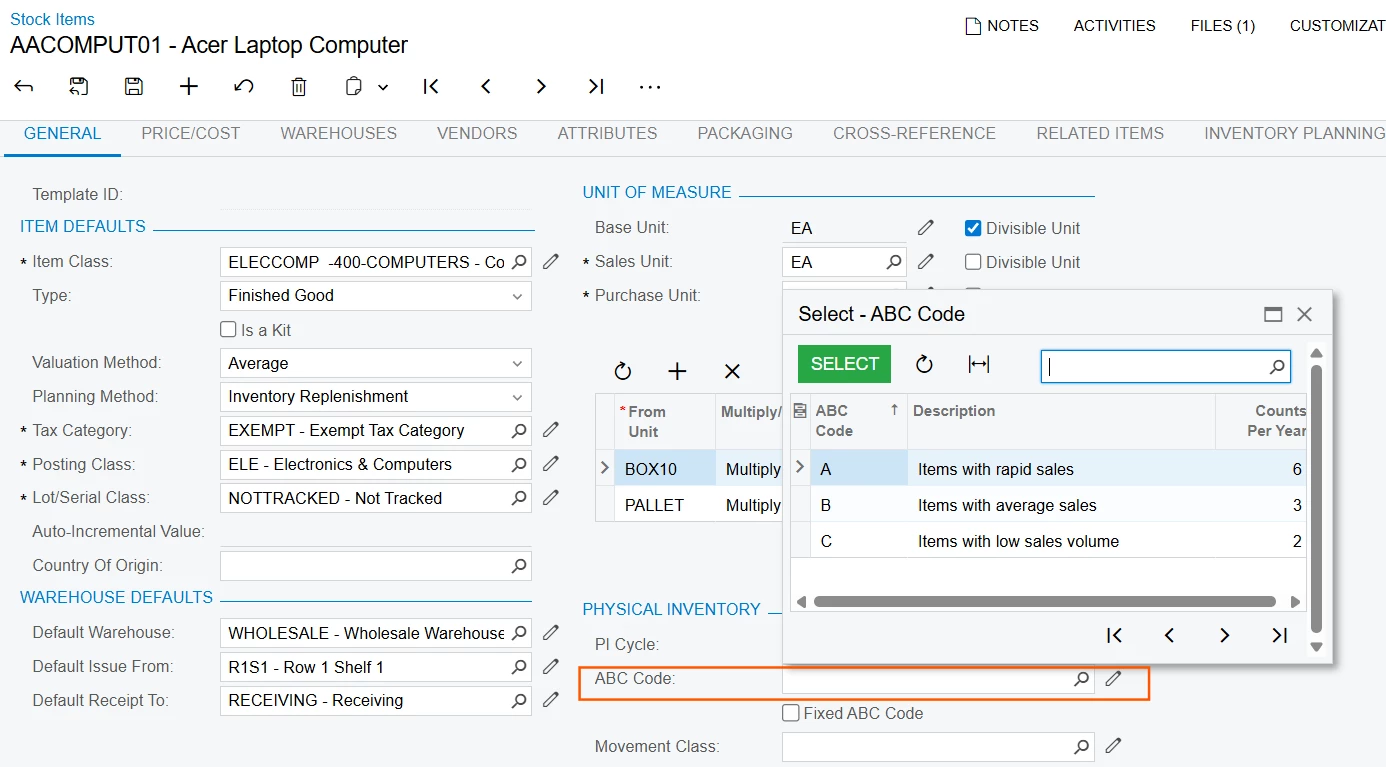The image size is (1386, 767).
Task: Open the Item Class lookup
Action: 519,262
